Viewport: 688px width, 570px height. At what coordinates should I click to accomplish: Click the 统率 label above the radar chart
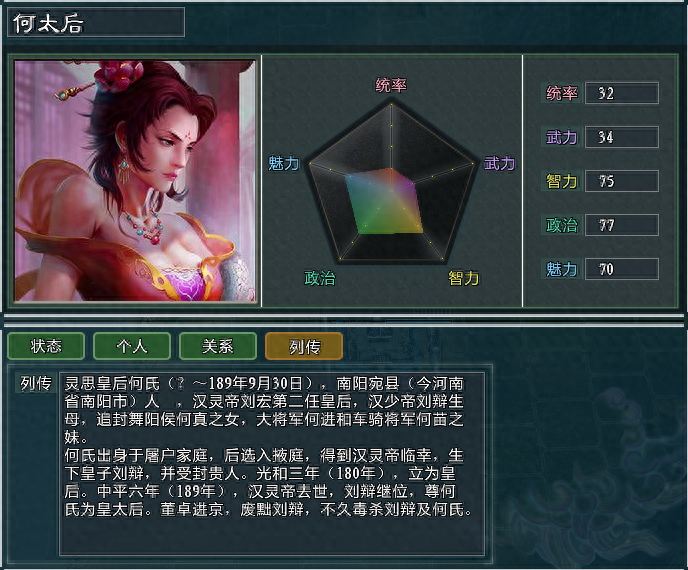(x=391, y=85)
